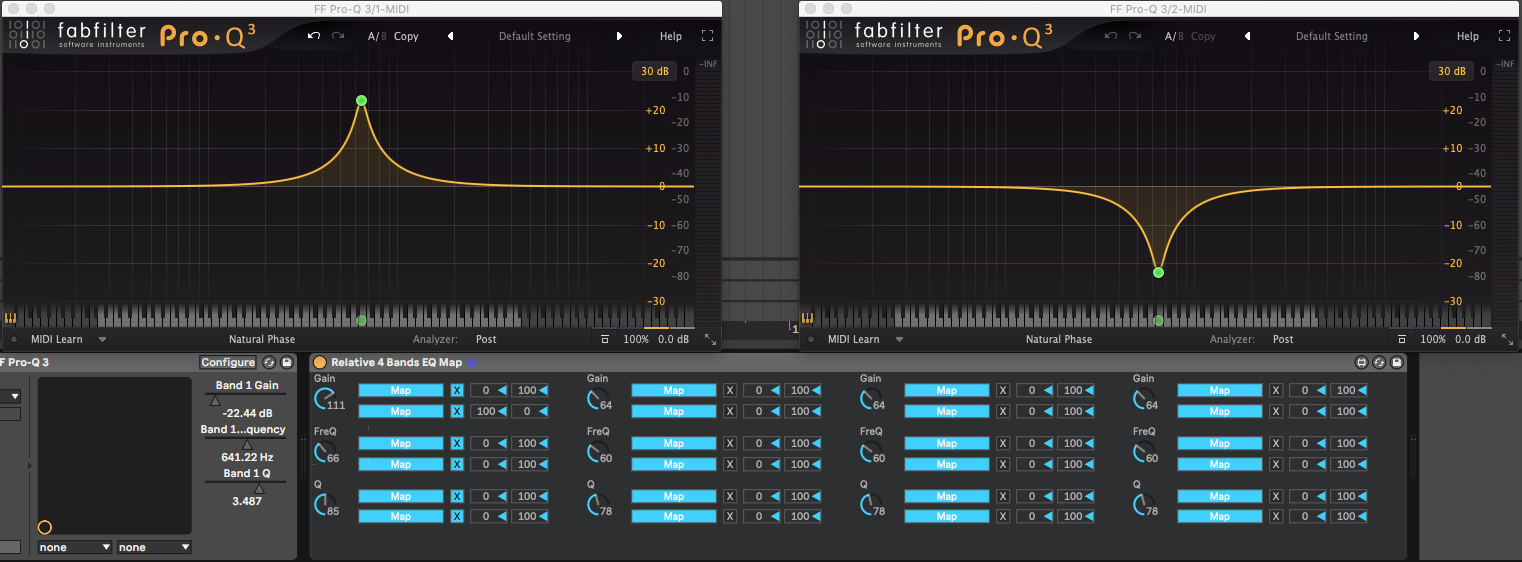Open Default Setting preset menu in right Pro-Q 3

[1332, 36]
